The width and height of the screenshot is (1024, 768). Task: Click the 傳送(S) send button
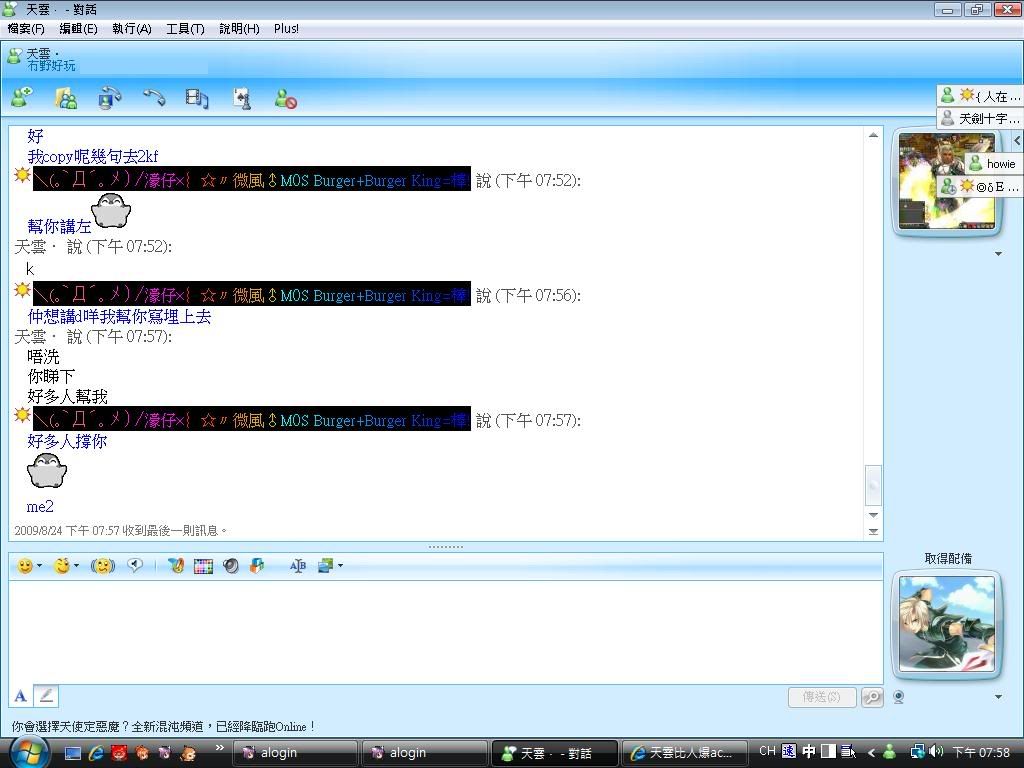821,697
